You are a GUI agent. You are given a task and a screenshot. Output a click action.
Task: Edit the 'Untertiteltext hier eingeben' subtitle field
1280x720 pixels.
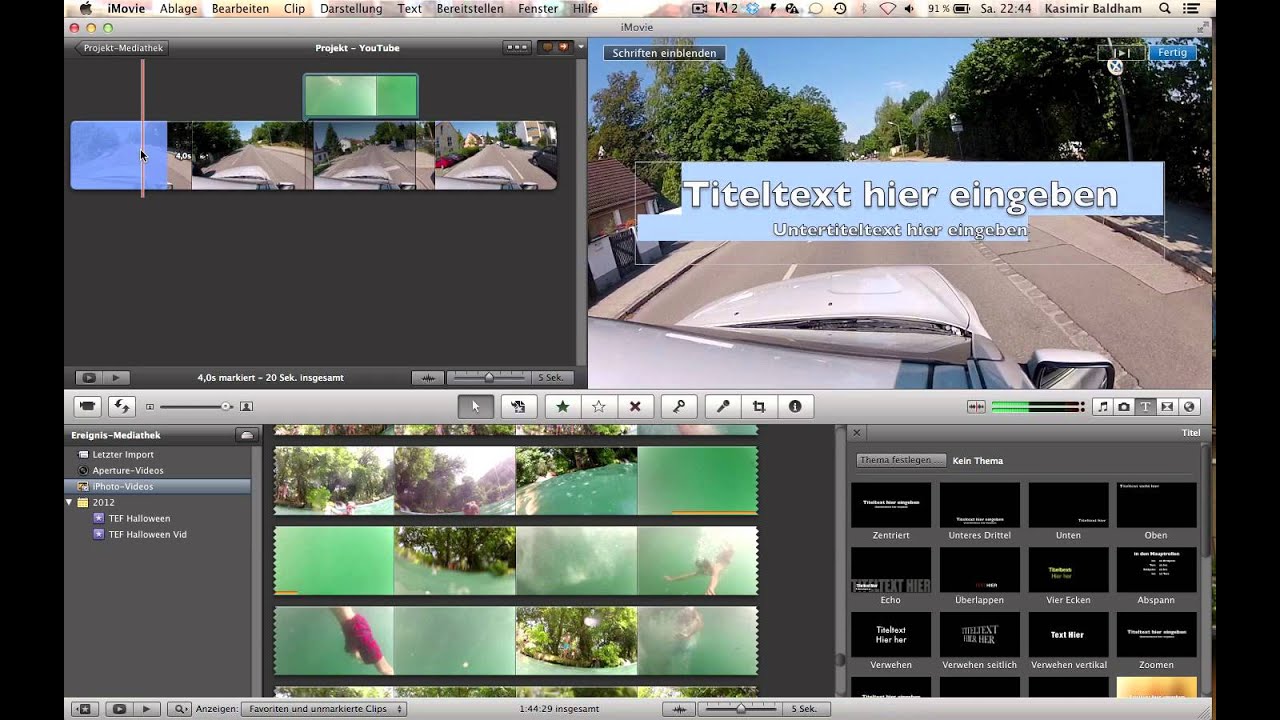tap(900, 230)
